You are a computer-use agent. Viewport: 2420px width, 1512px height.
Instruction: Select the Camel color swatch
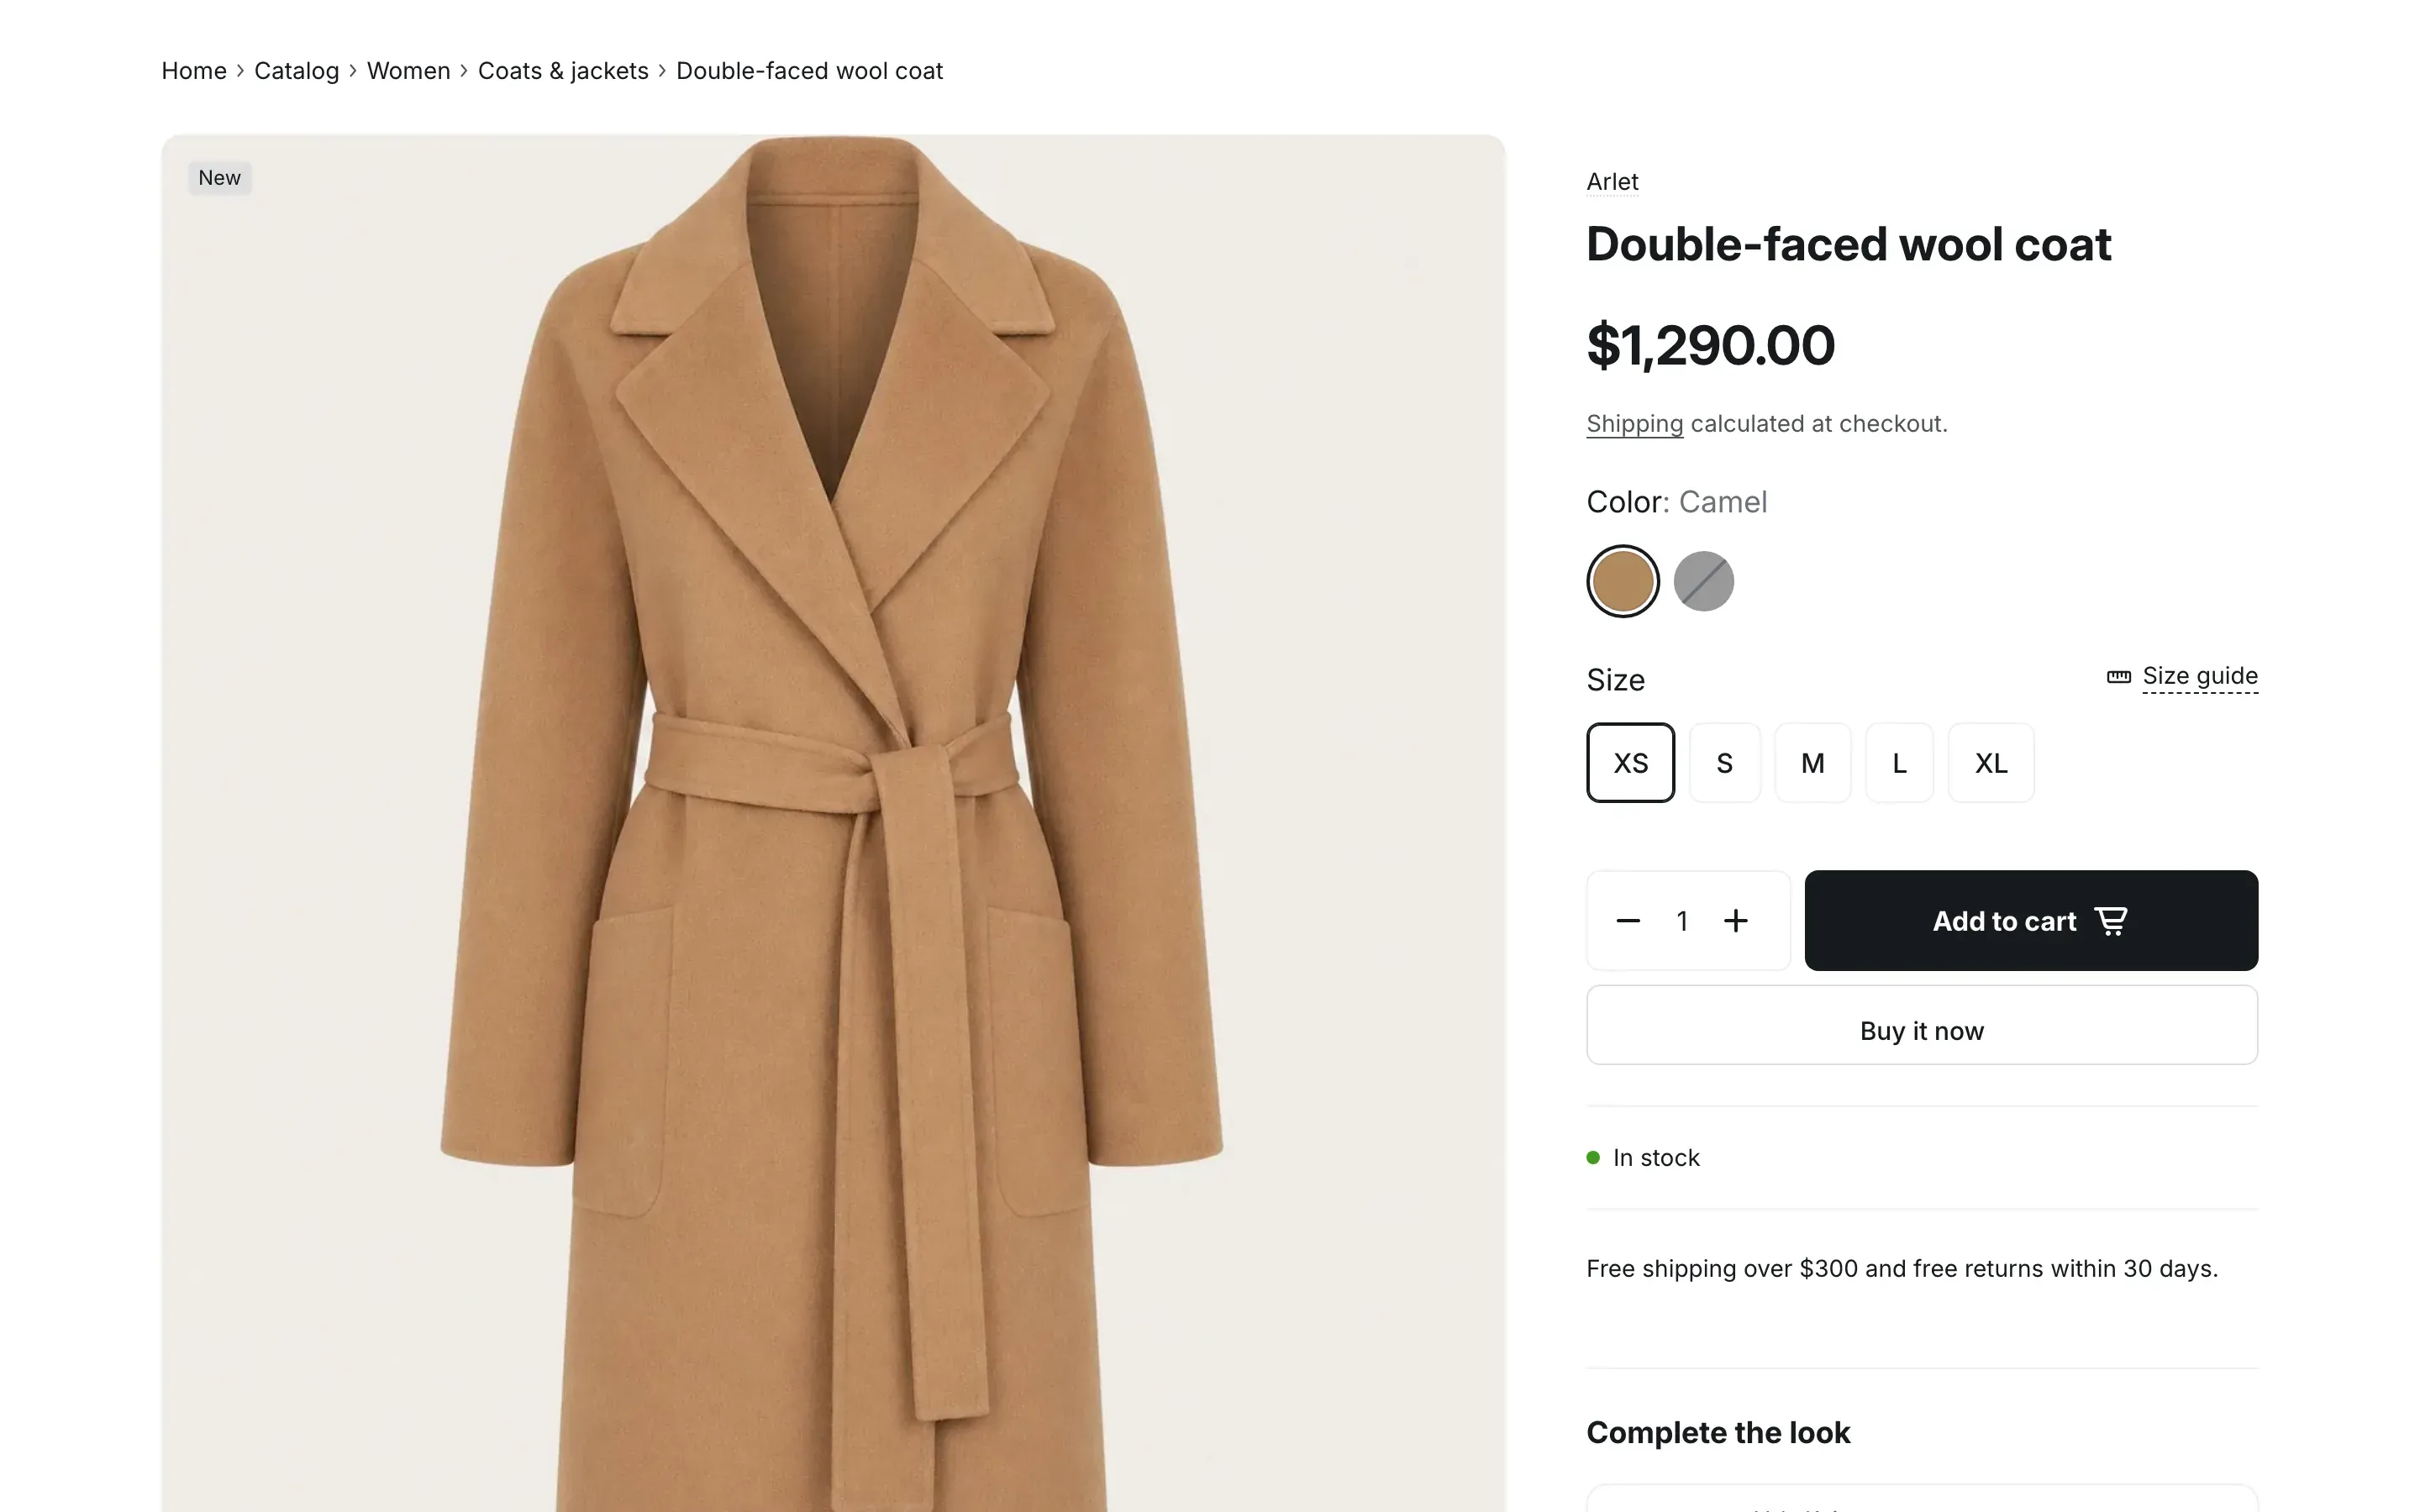1622,581
